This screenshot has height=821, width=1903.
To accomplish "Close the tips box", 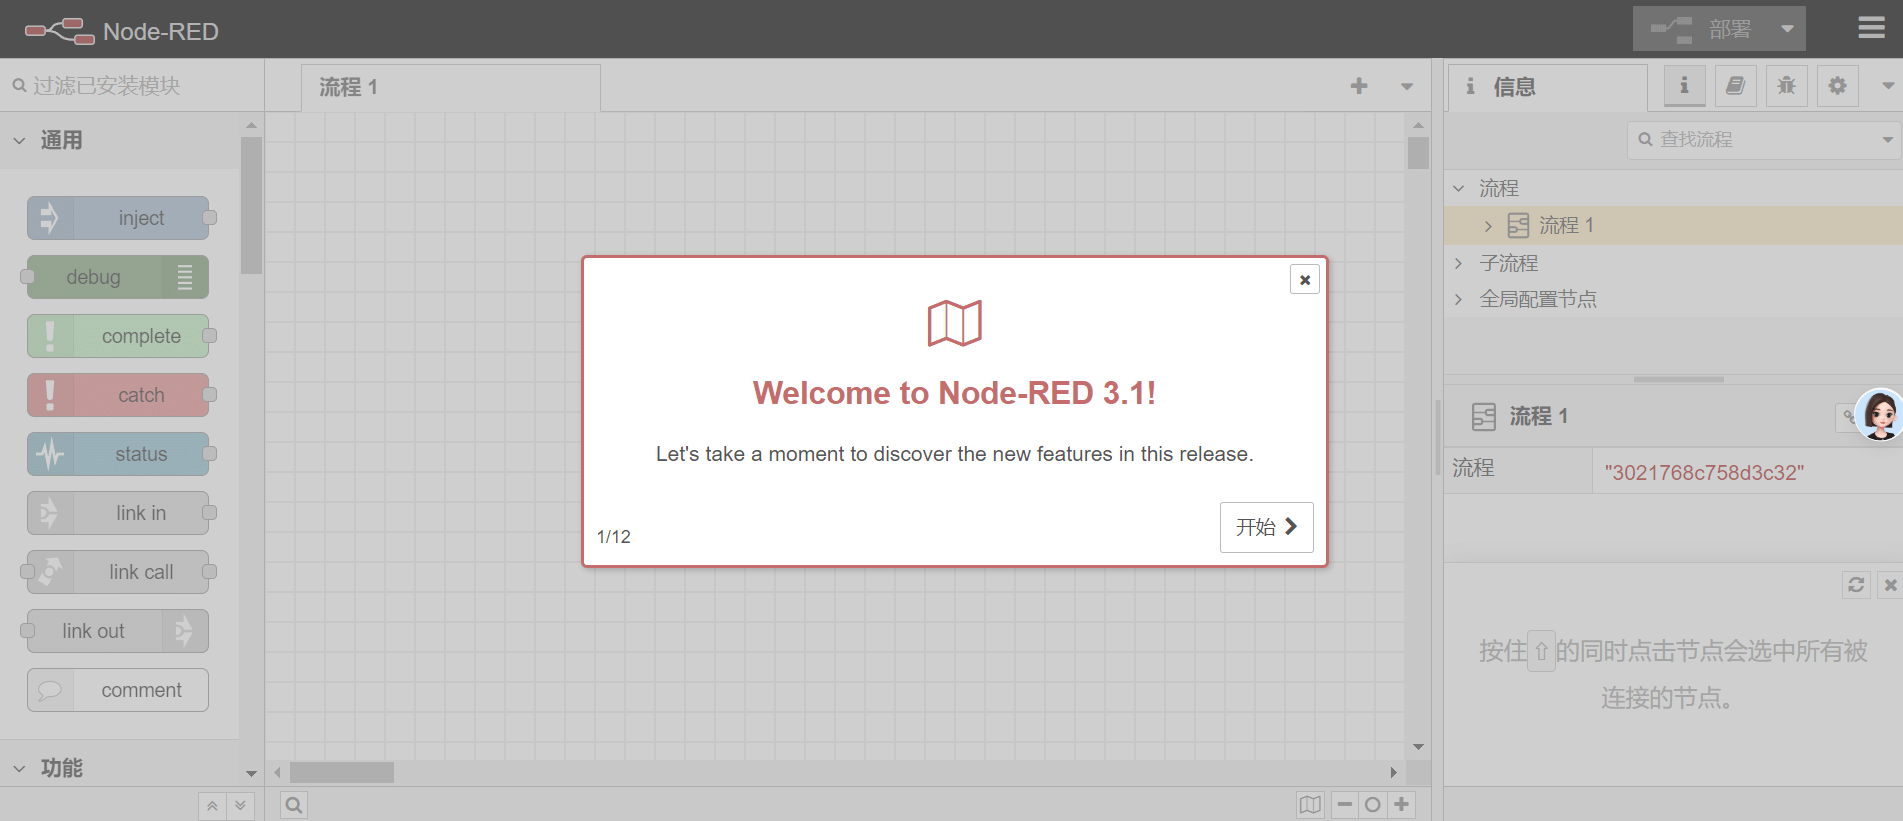I will click(x=1890, y=585).
